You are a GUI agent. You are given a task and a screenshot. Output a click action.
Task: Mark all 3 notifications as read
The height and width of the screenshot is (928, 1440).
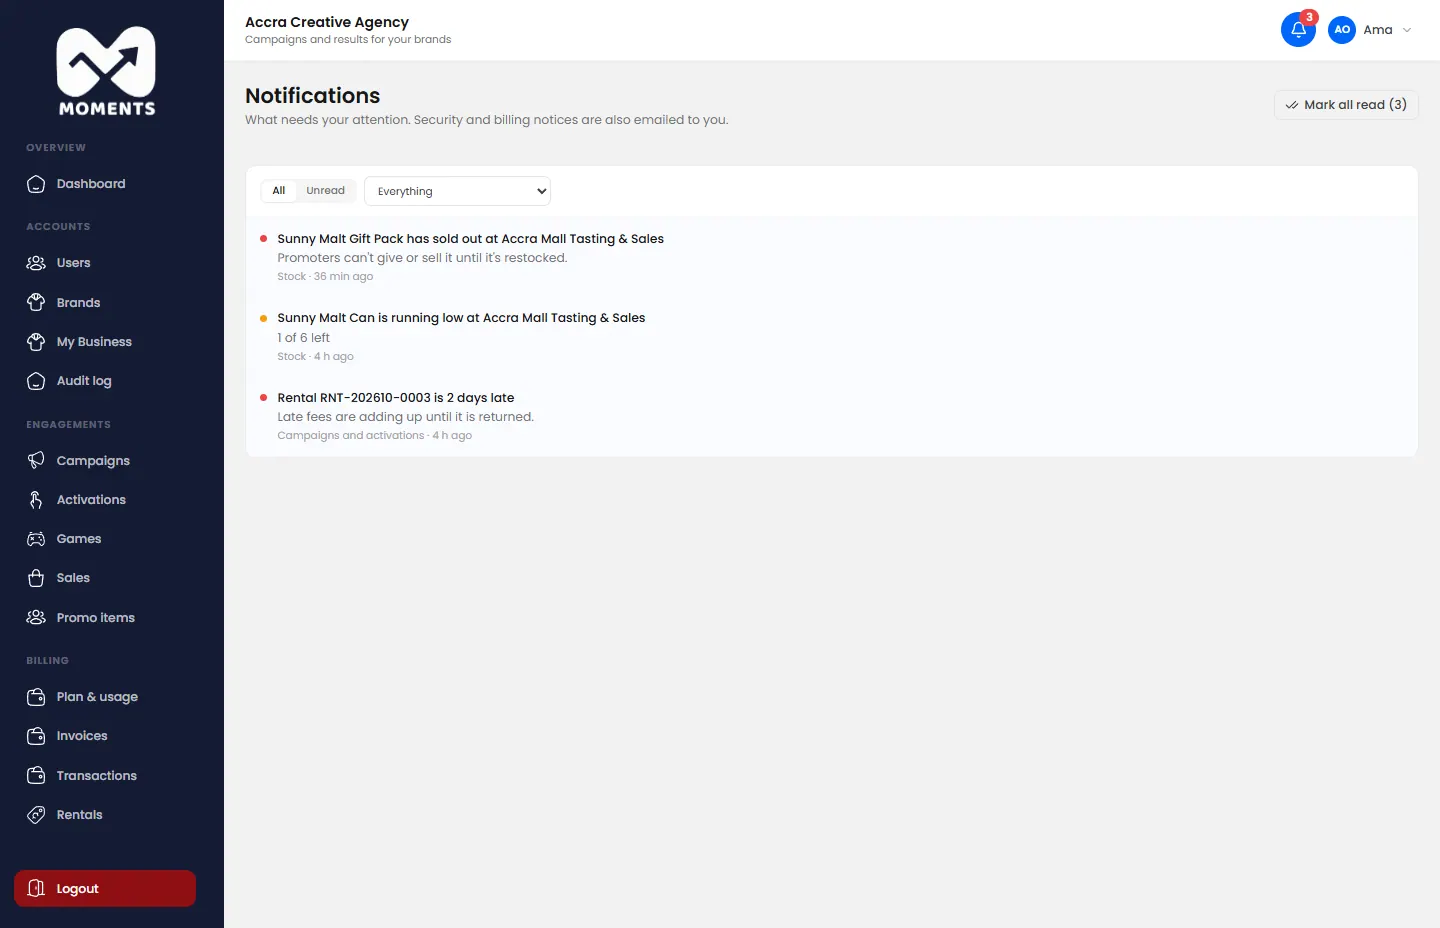(x=1346, y=105)
